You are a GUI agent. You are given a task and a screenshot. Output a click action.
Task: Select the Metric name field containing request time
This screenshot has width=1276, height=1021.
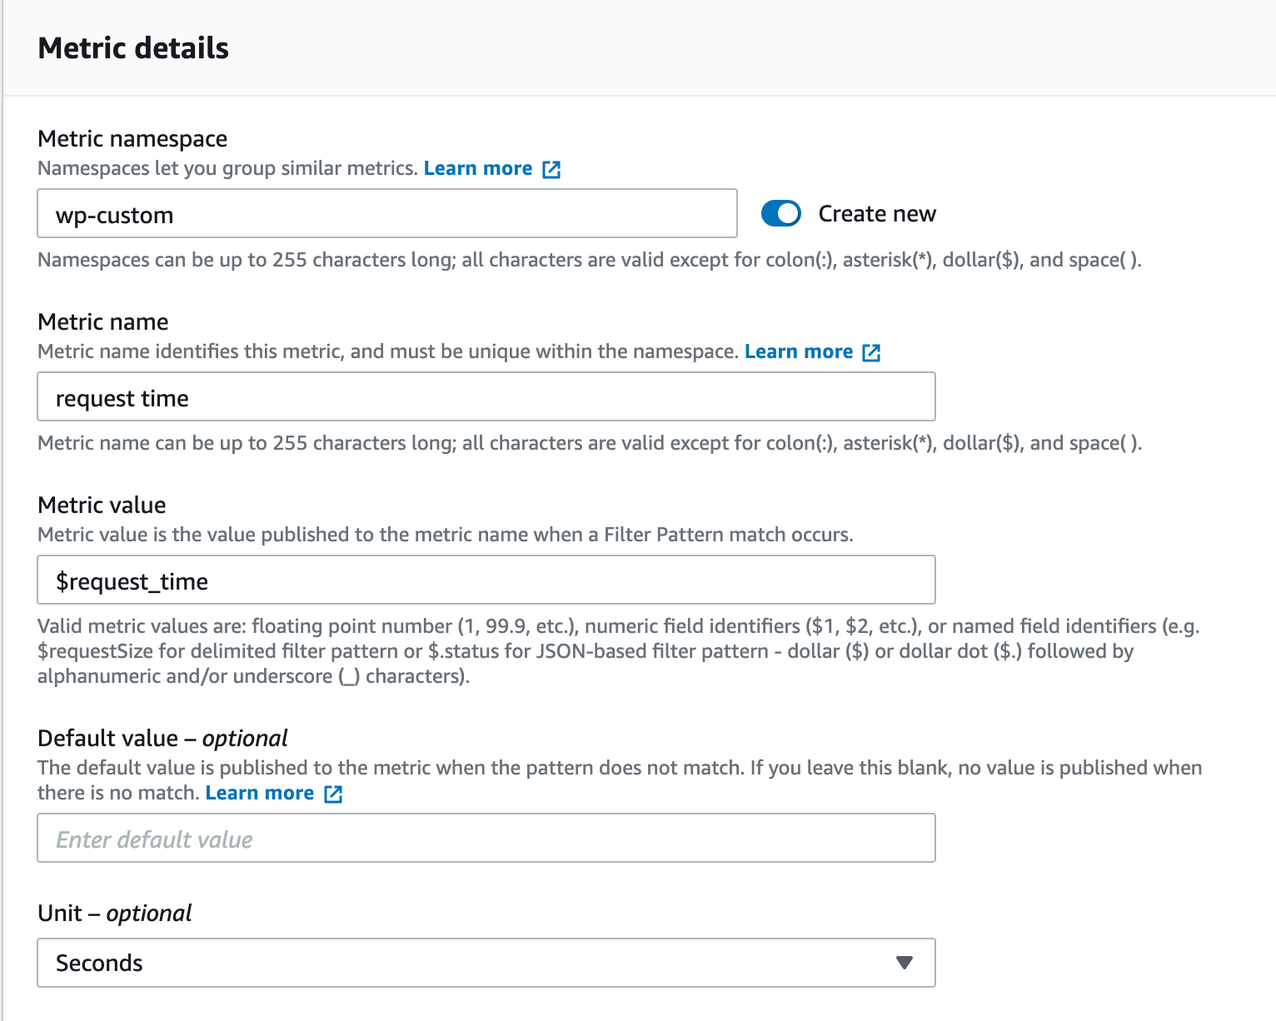click(486, 396)
